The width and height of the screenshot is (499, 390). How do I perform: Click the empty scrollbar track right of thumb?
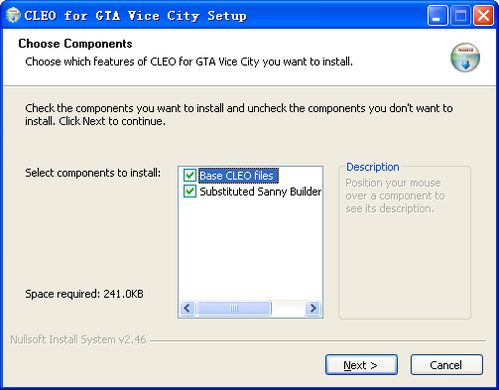pyautogui.click(x=289, y=308)
